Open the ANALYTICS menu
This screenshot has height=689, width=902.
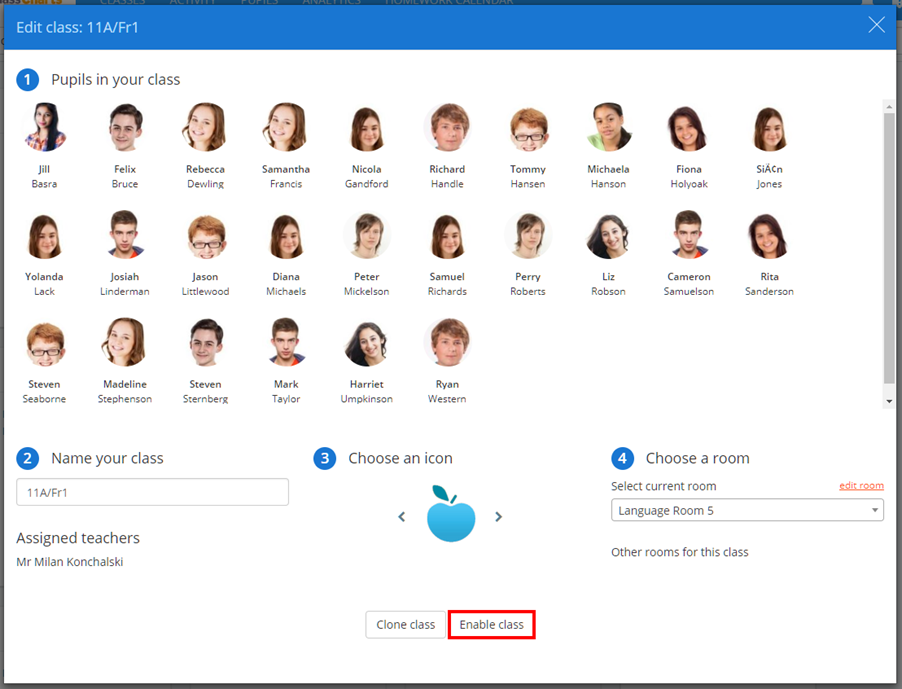[x=330, y=3]
